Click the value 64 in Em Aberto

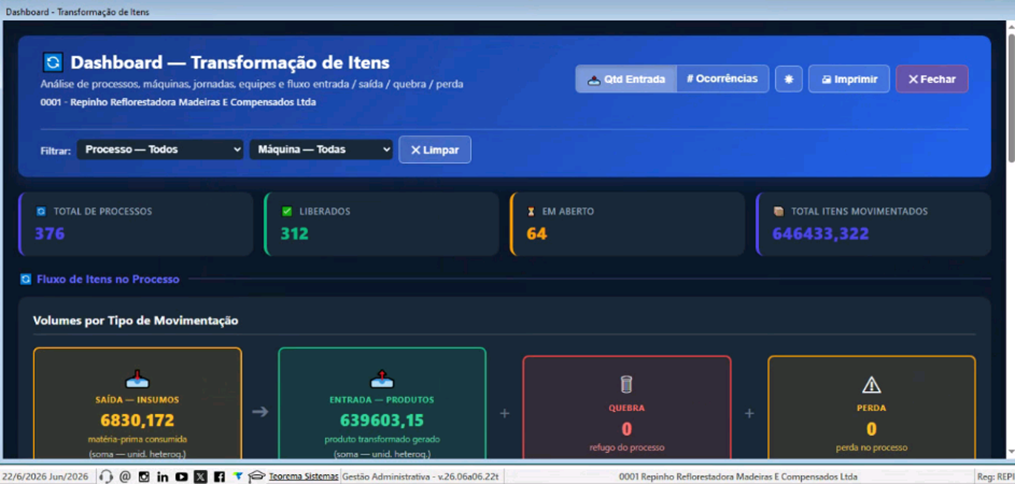[537, 234]
